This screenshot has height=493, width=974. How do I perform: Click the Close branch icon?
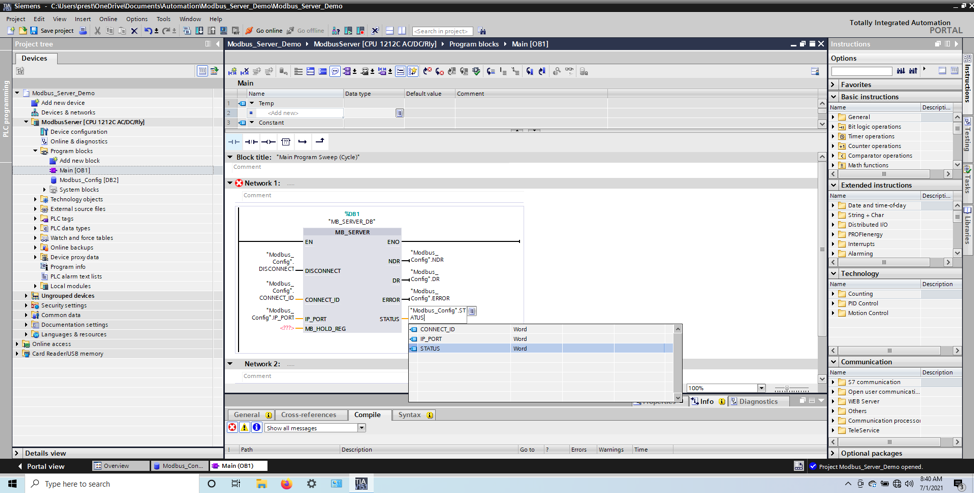320,142
